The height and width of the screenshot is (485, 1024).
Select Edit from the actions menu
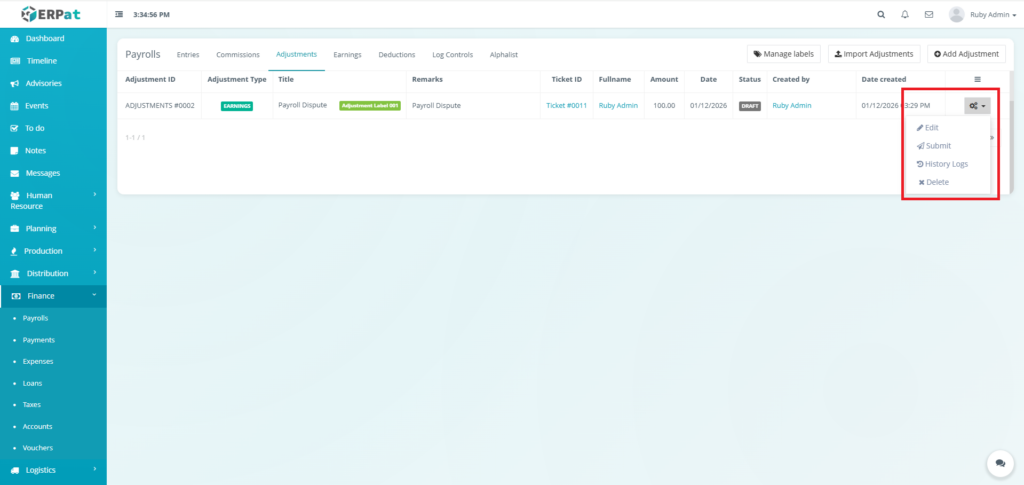(931, 128)
